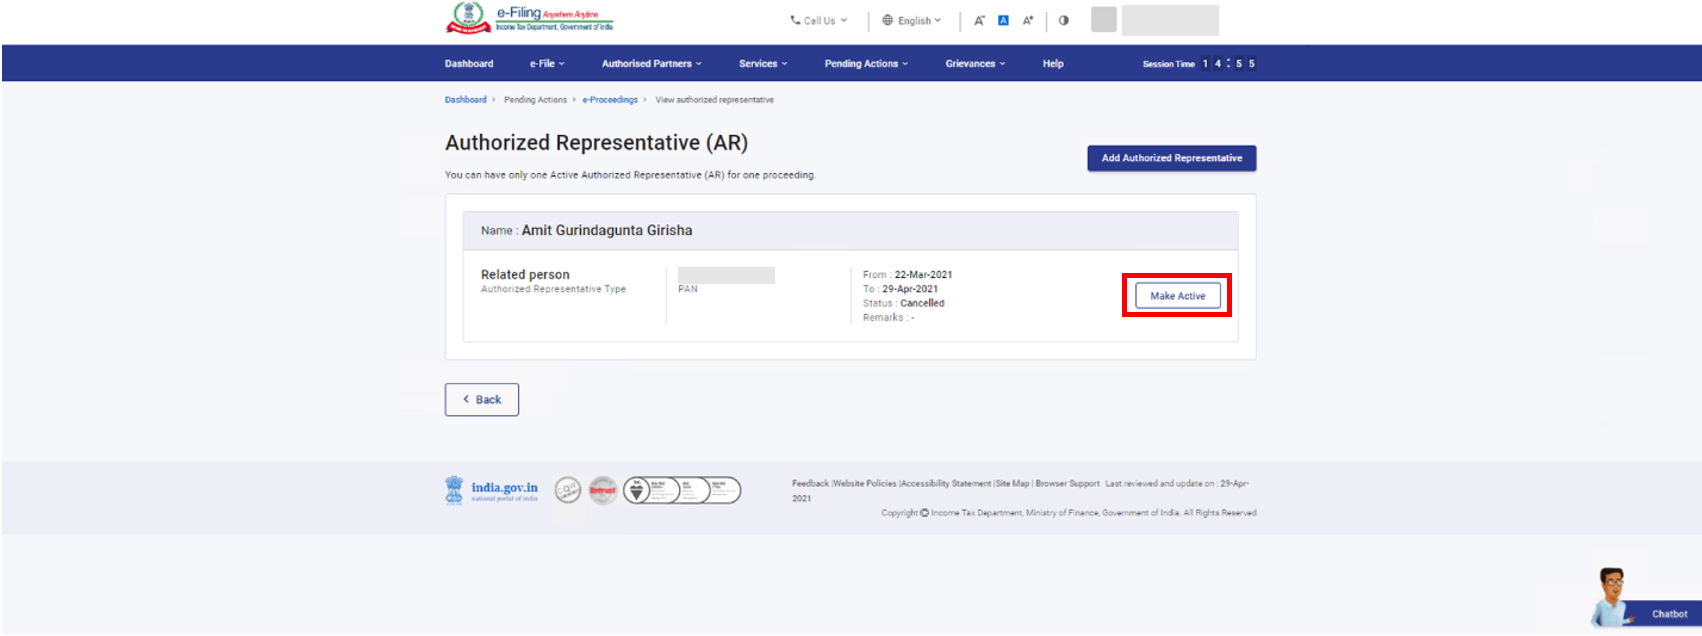
Task: Click the india.gov.in portal logo
Action: 492,490
